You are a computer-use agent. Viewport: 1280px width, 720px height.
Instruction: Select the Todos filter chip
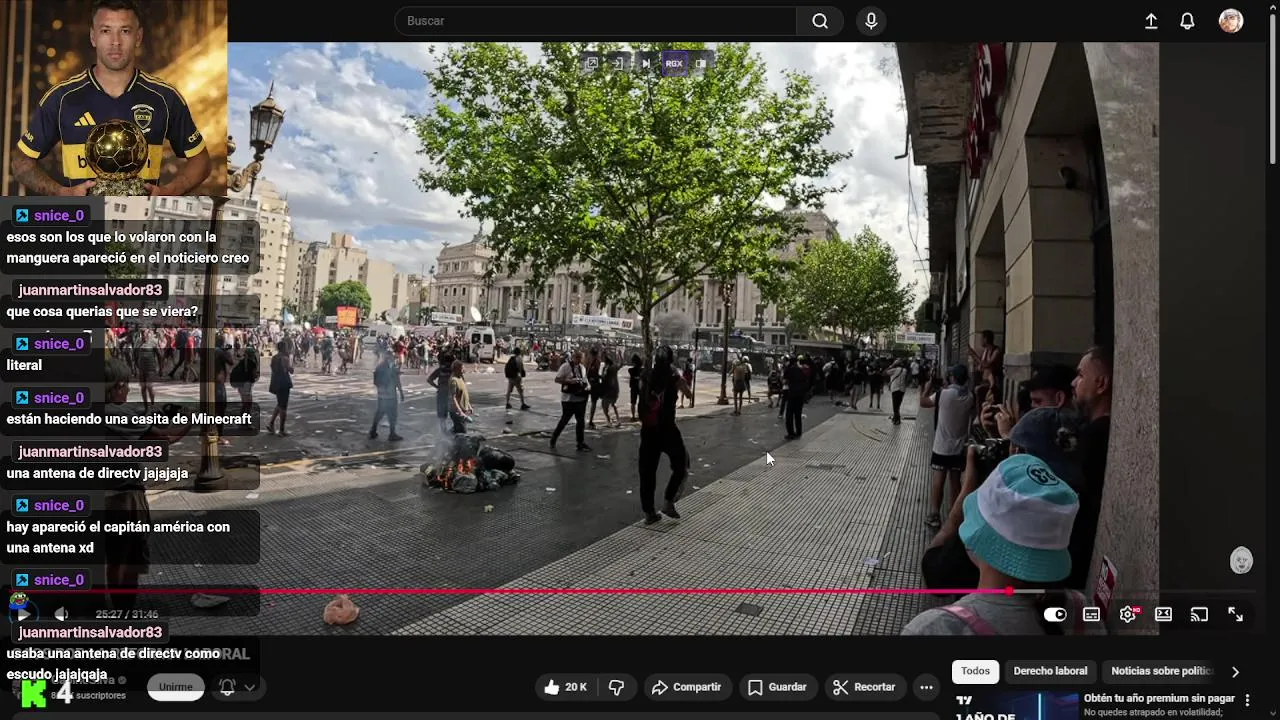pos(976,671)
